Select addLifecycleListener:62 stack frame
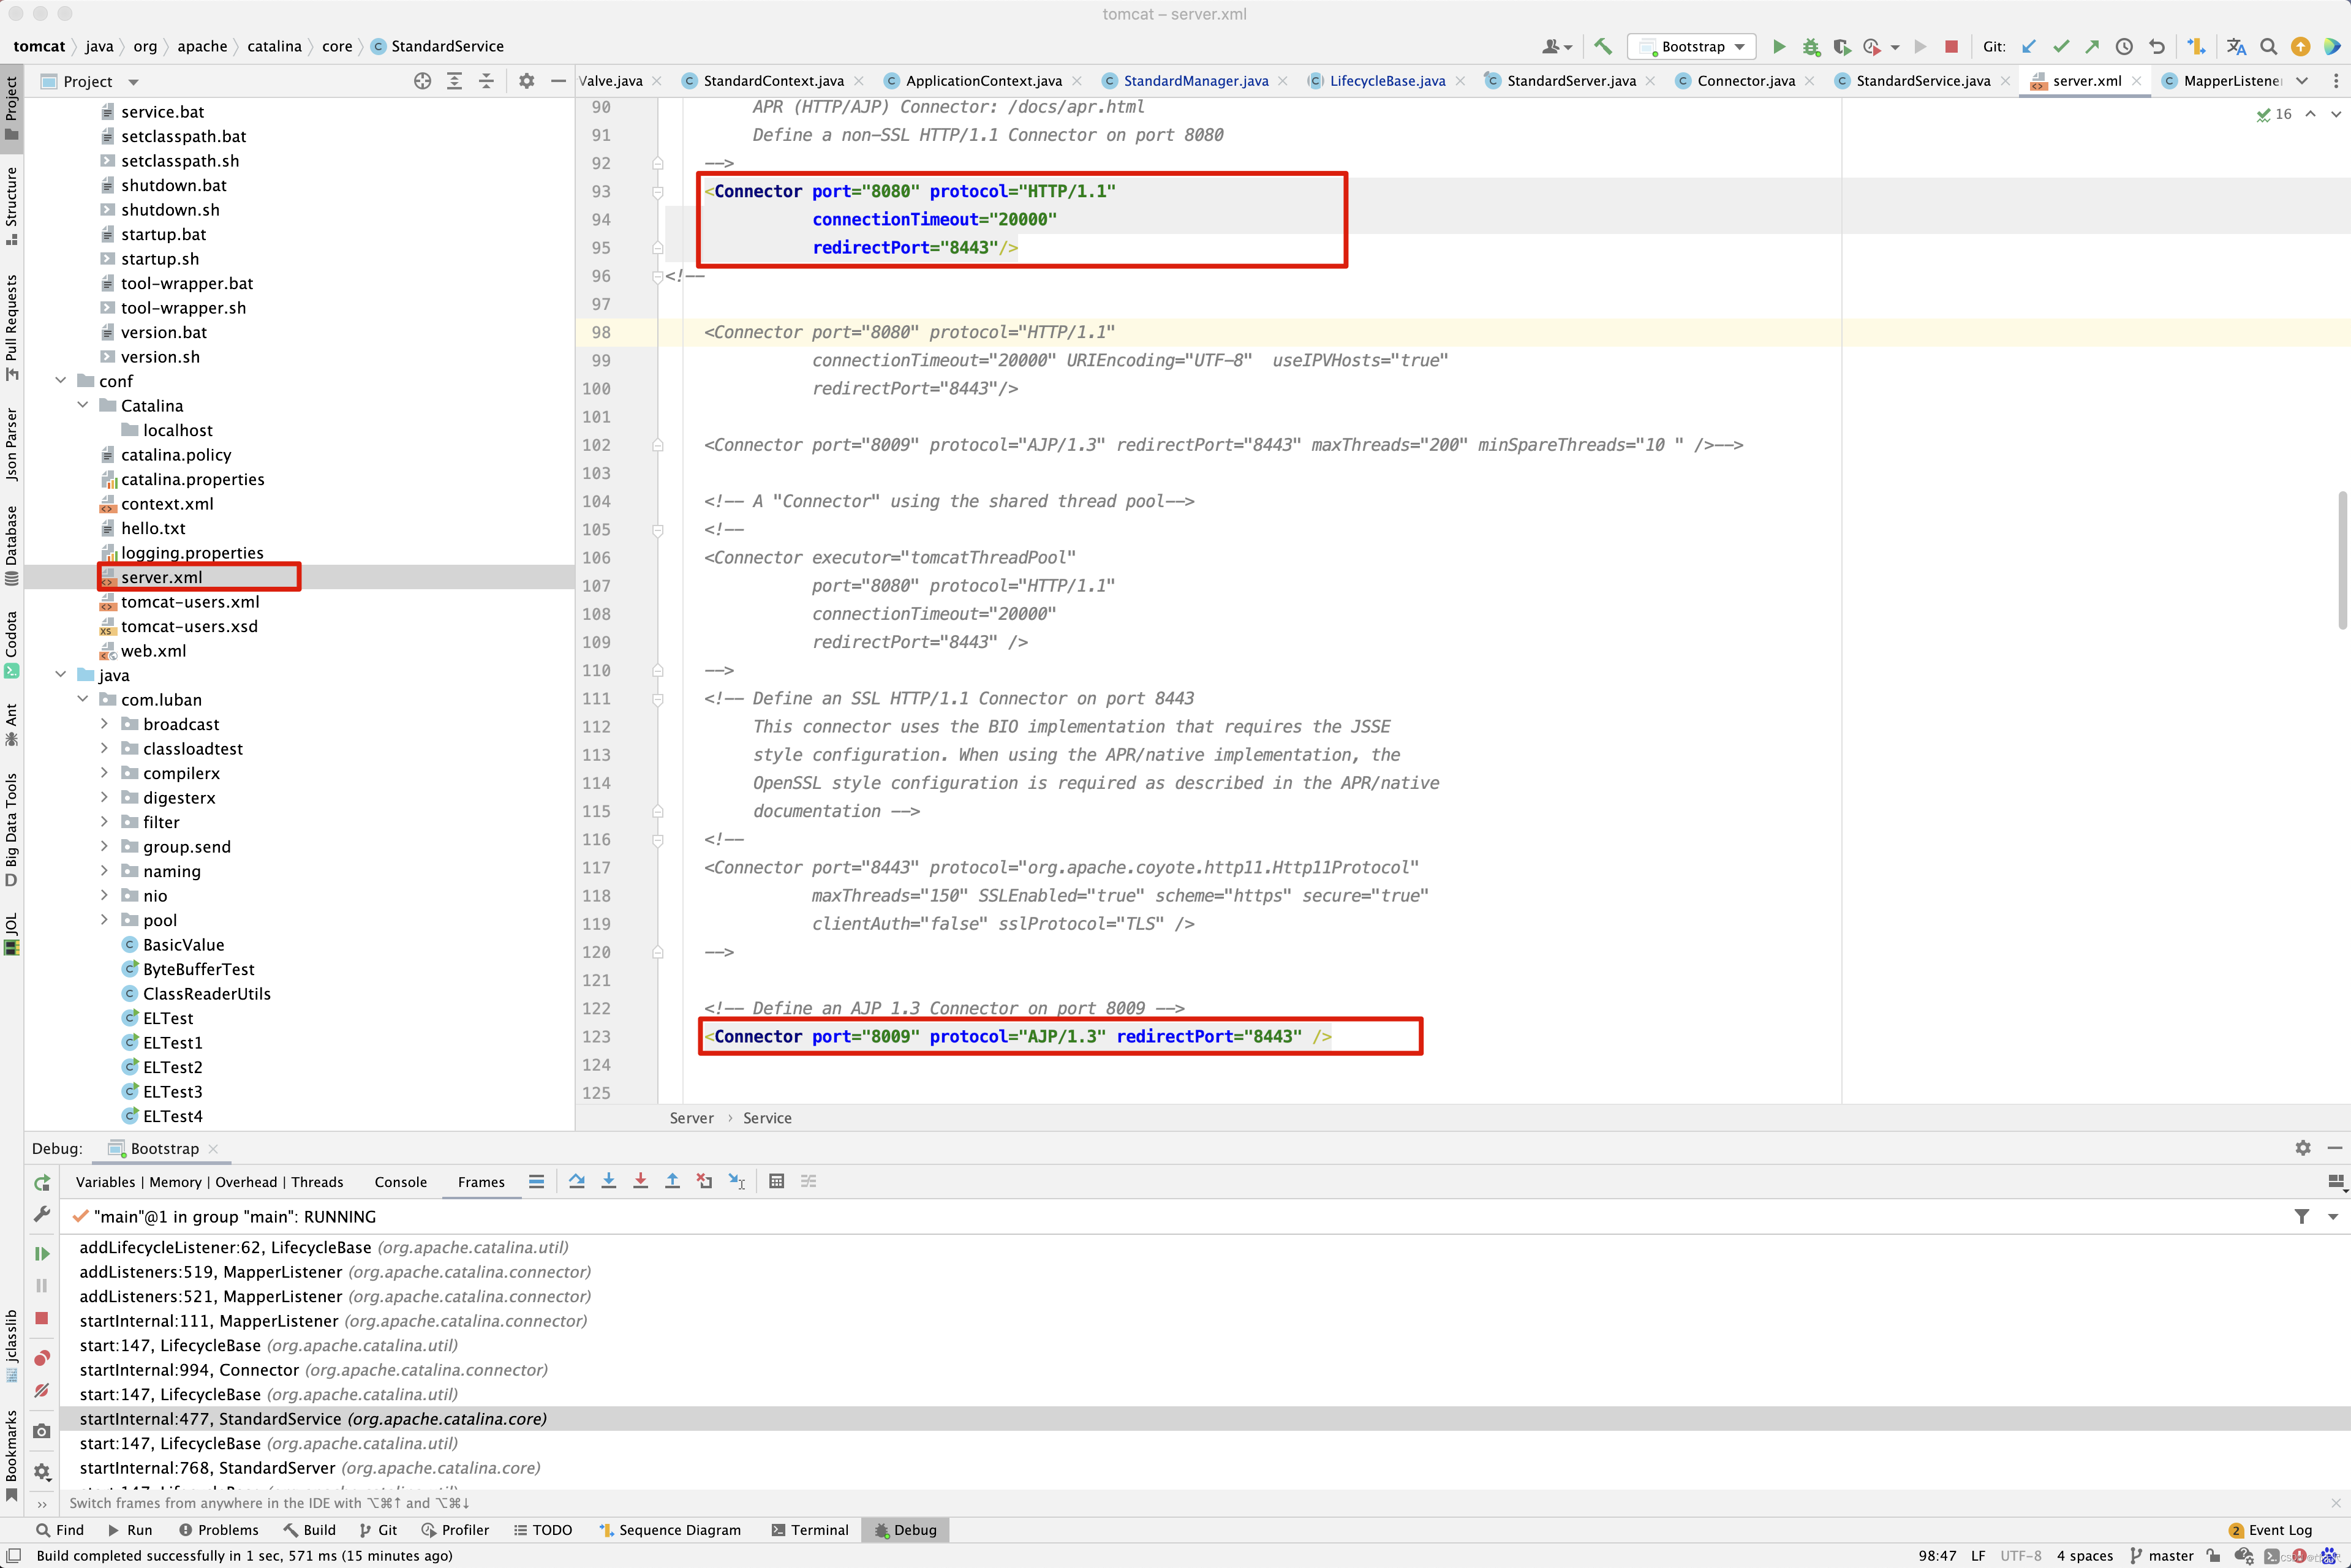 point(324,1247)
